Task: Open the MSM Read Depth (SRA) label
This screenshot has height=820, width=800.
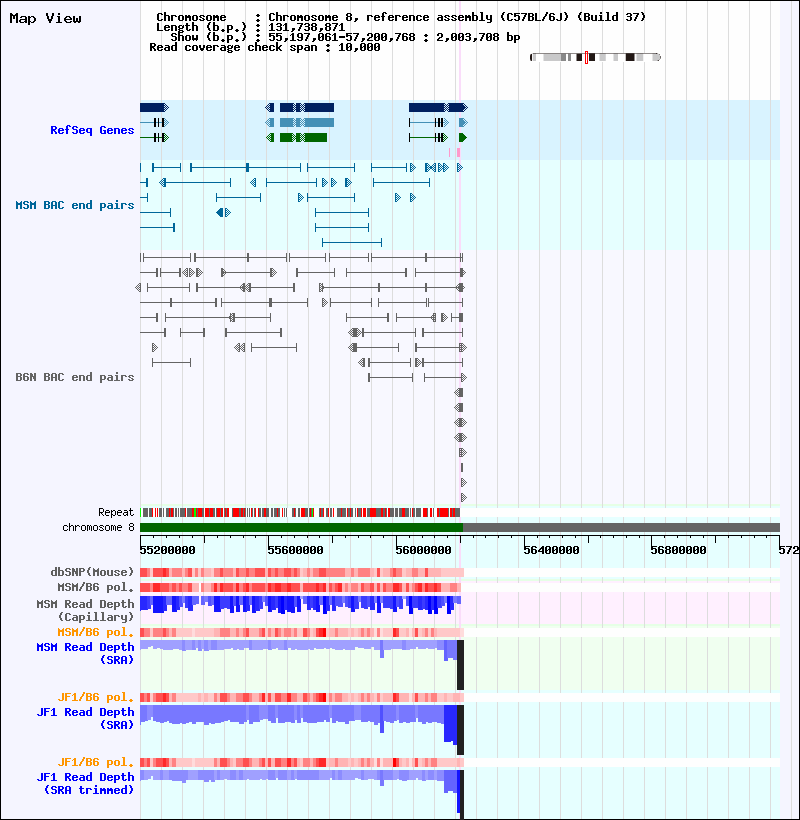Action: (x=85, y=653)
